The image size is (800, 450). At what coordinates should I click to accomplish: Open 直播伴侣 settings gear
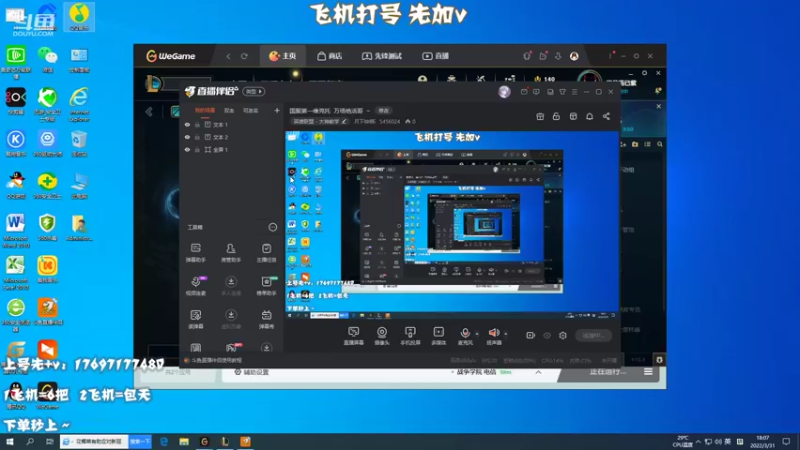tap(563, 335)
